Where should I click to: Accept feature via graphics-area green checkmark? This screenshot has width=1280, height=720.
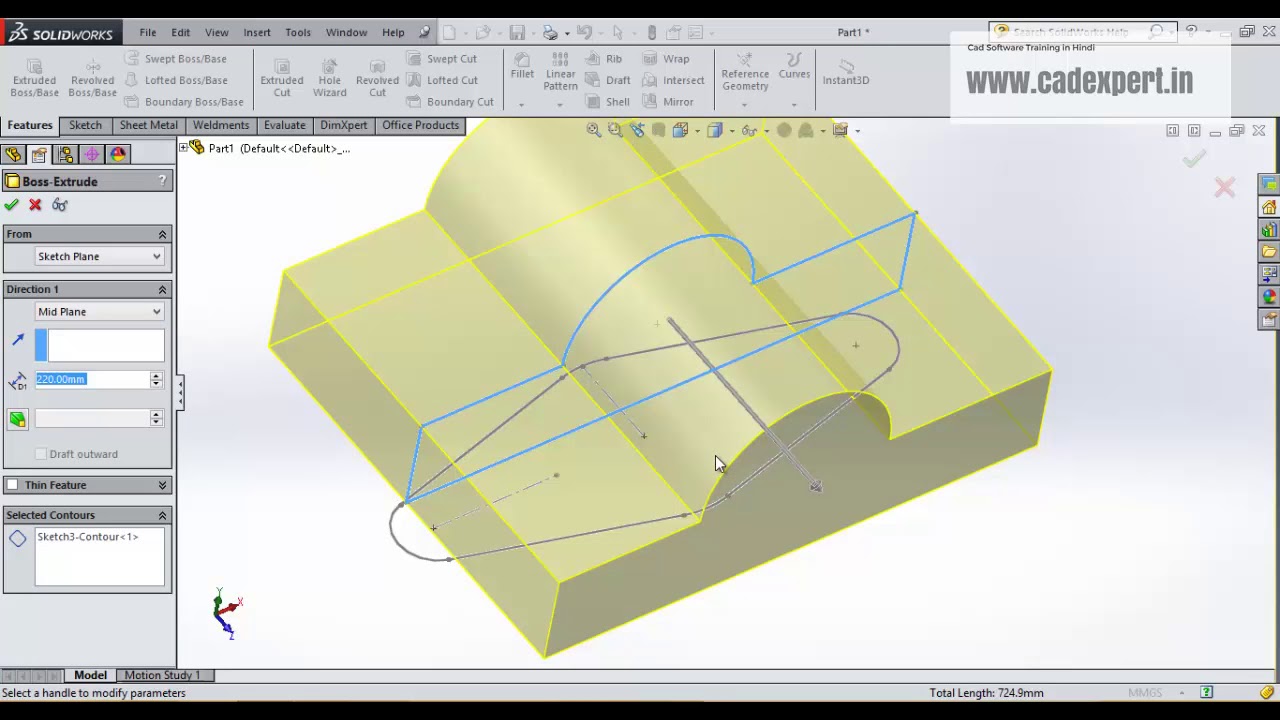point(1194,159)
